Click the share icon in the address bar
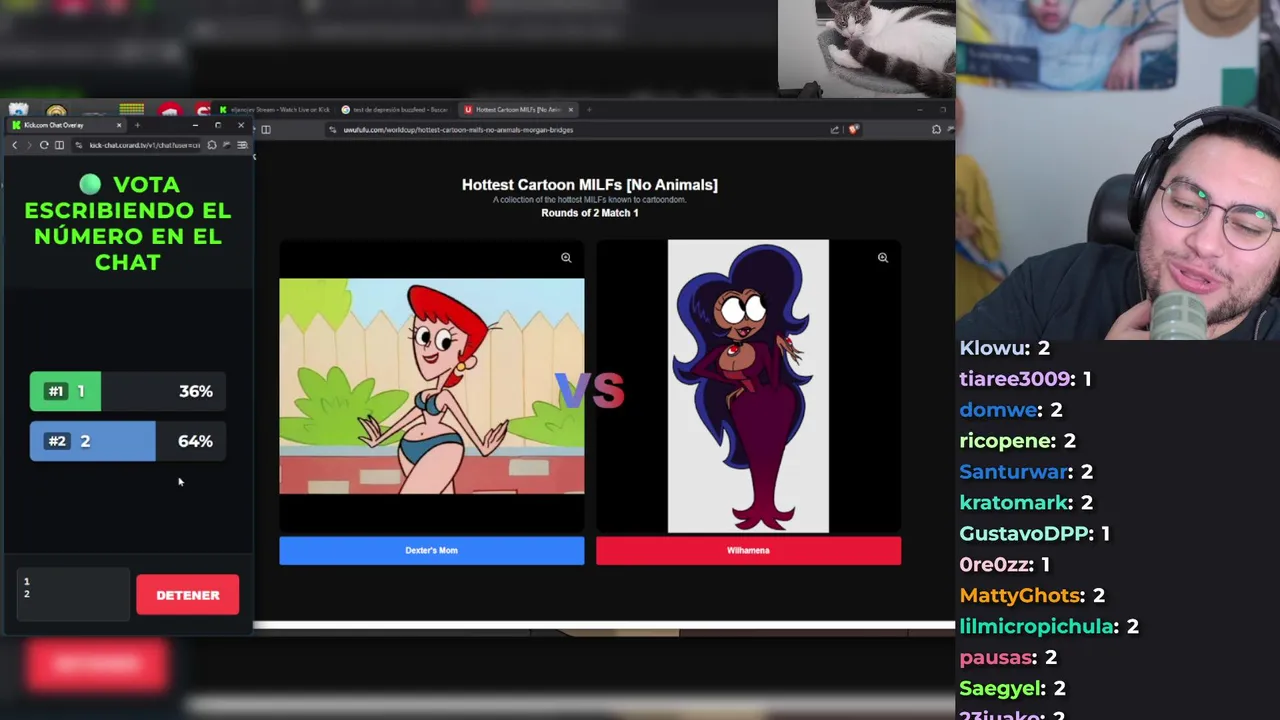Screen dimensions: 1280x720 tap(835, 129)
